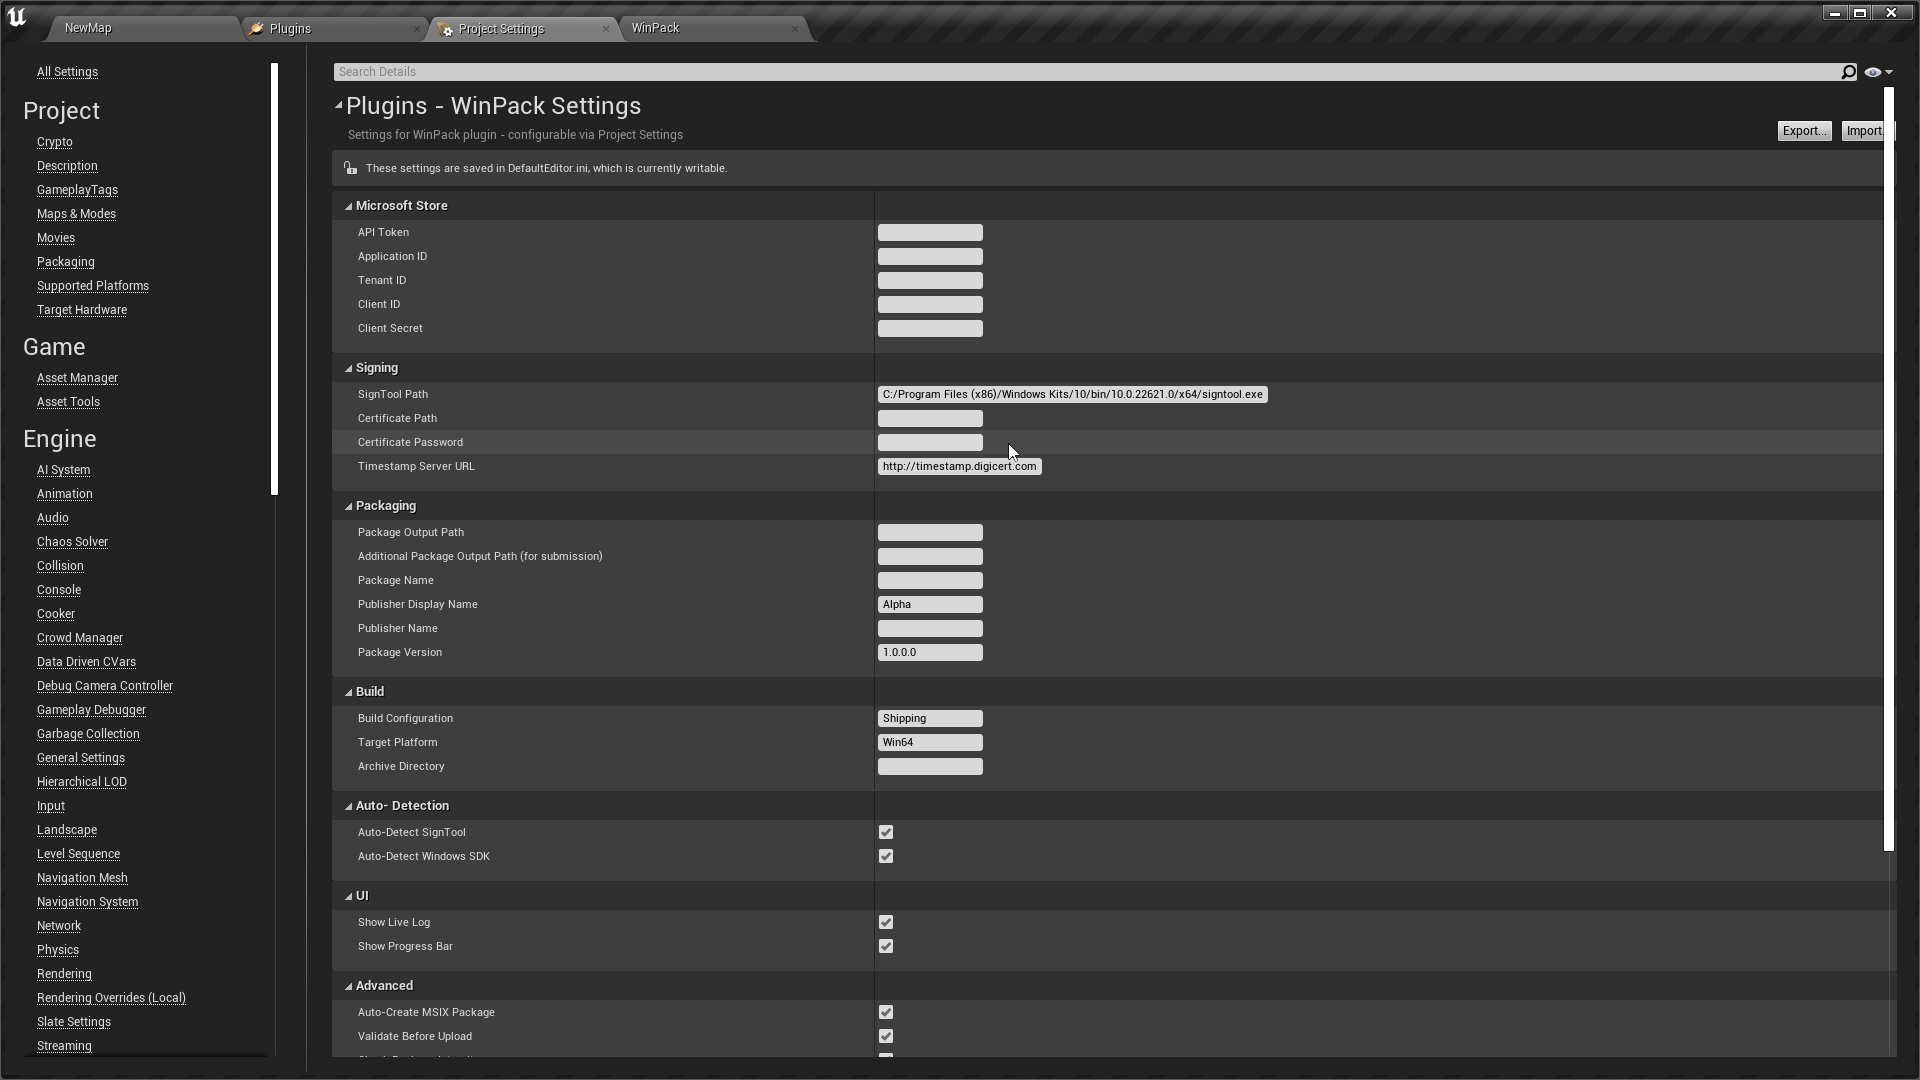
Task: Toggle Auto-Create MSIX Package checkbox
Action: point(886,1012)
